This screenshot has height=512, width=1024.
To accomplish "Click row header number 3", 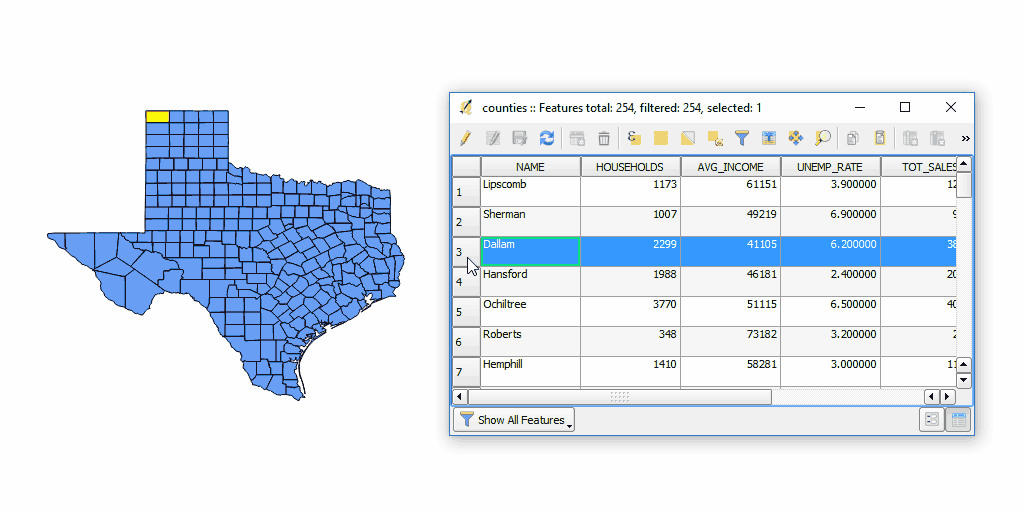I will point(466,252).
